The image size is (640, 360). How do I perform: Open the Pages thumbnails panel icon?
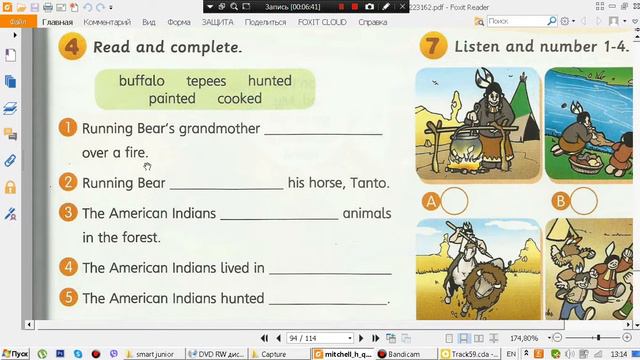[10, 82]
